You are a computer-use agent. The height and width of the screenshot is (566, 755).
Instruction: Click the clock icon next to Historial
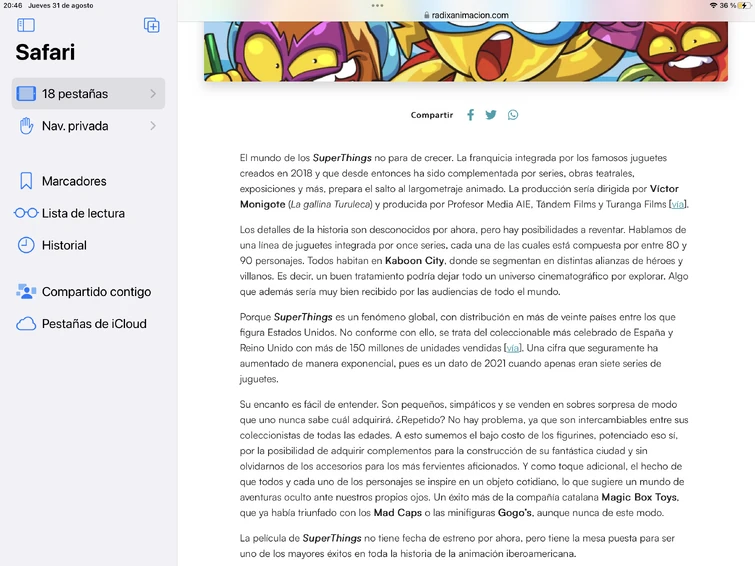click(x=26, y=245)
